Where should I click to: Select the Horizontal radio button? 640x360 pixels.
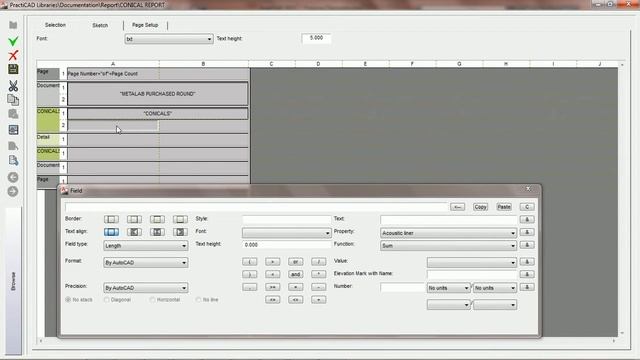(152, 300)
